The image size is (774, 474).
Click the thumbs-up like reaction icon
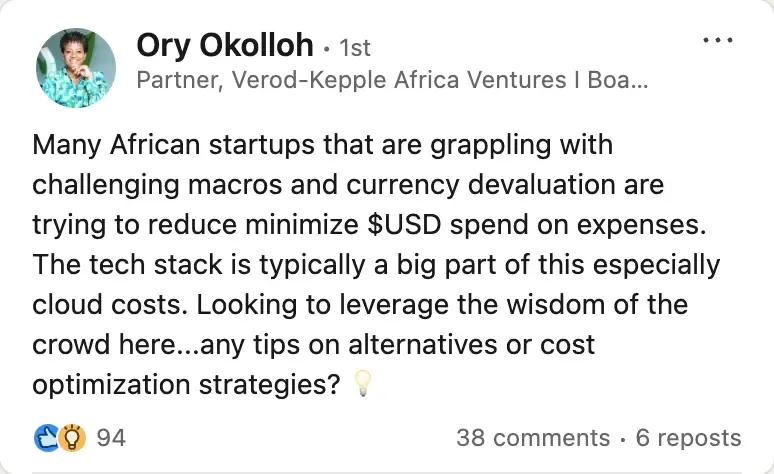pos(45,437)
